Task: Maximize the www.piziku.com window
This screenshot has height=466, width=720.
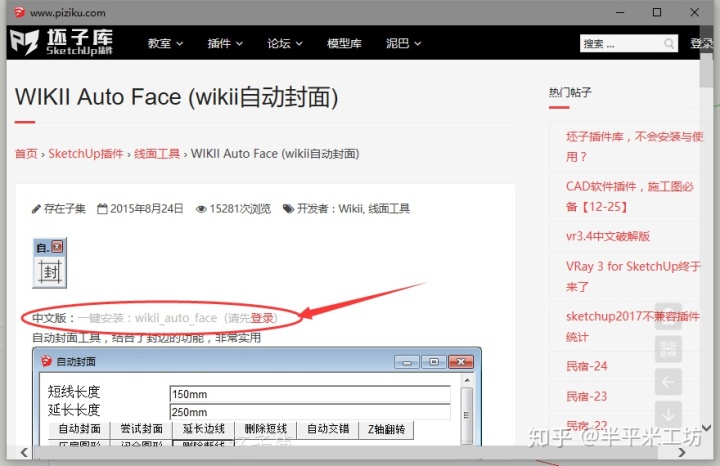Action: [x=657, y=12]
